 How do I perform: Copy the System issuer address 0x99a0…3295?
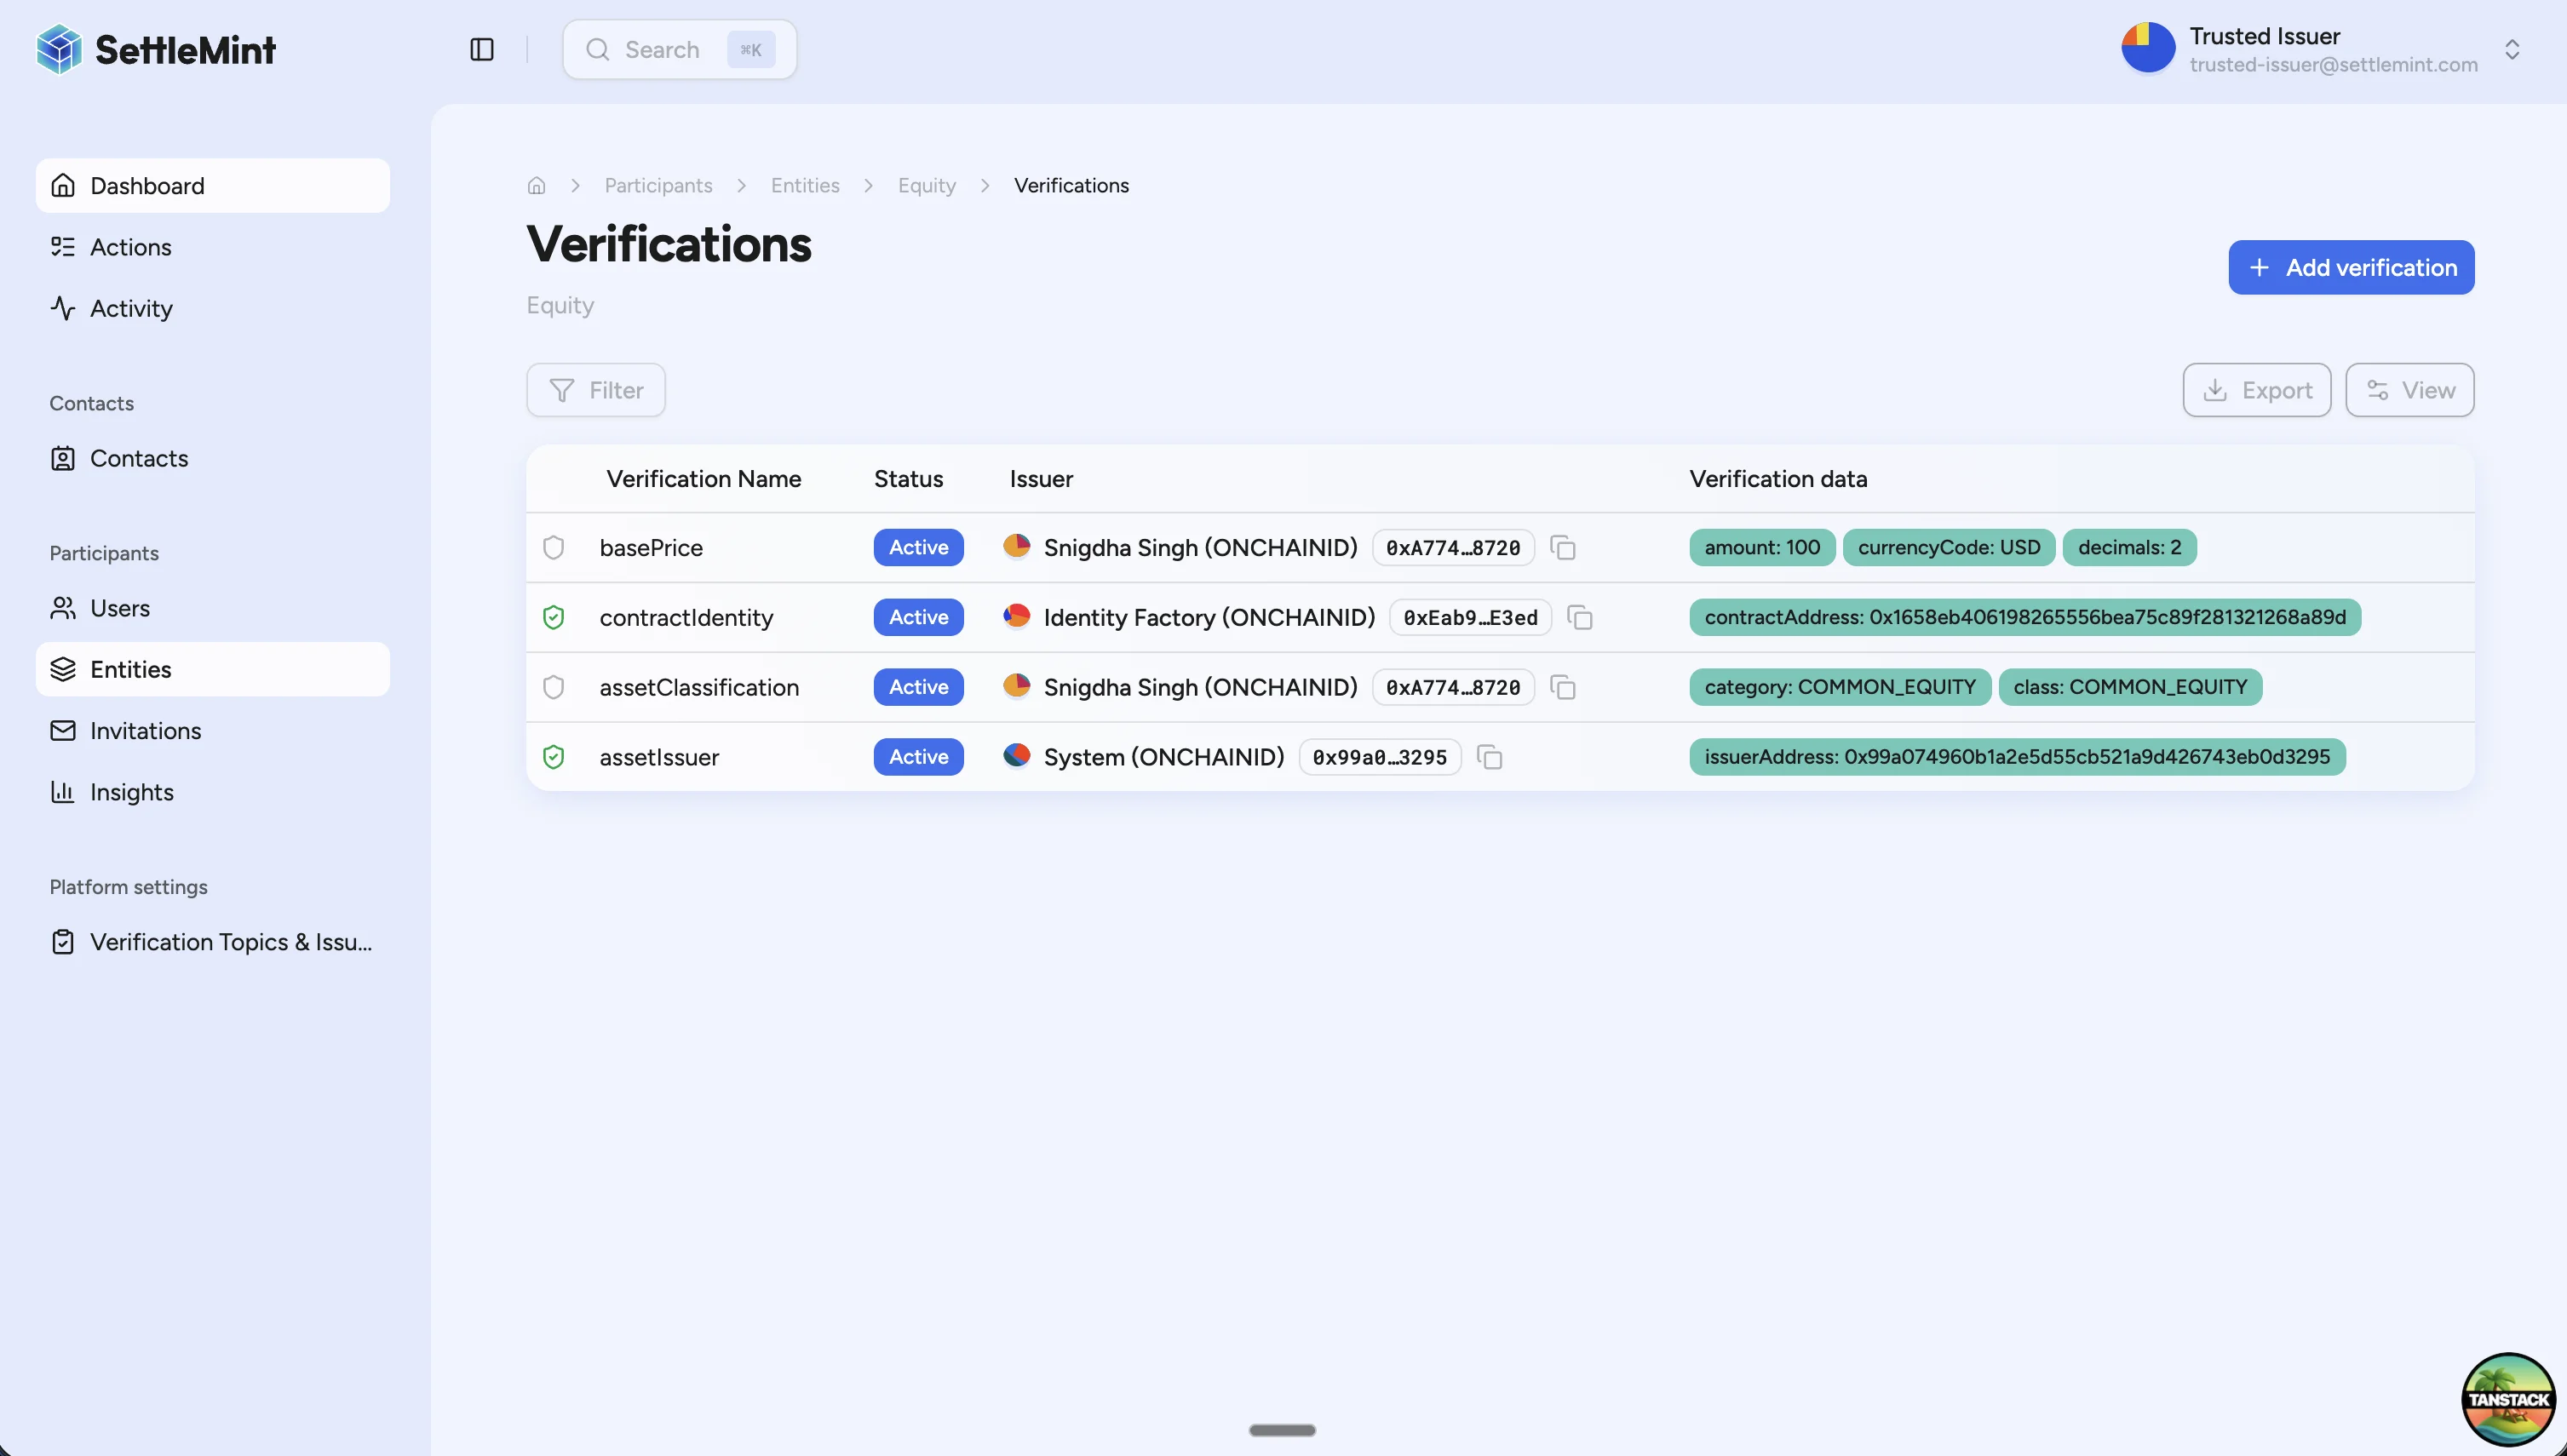pos(1490,757)
